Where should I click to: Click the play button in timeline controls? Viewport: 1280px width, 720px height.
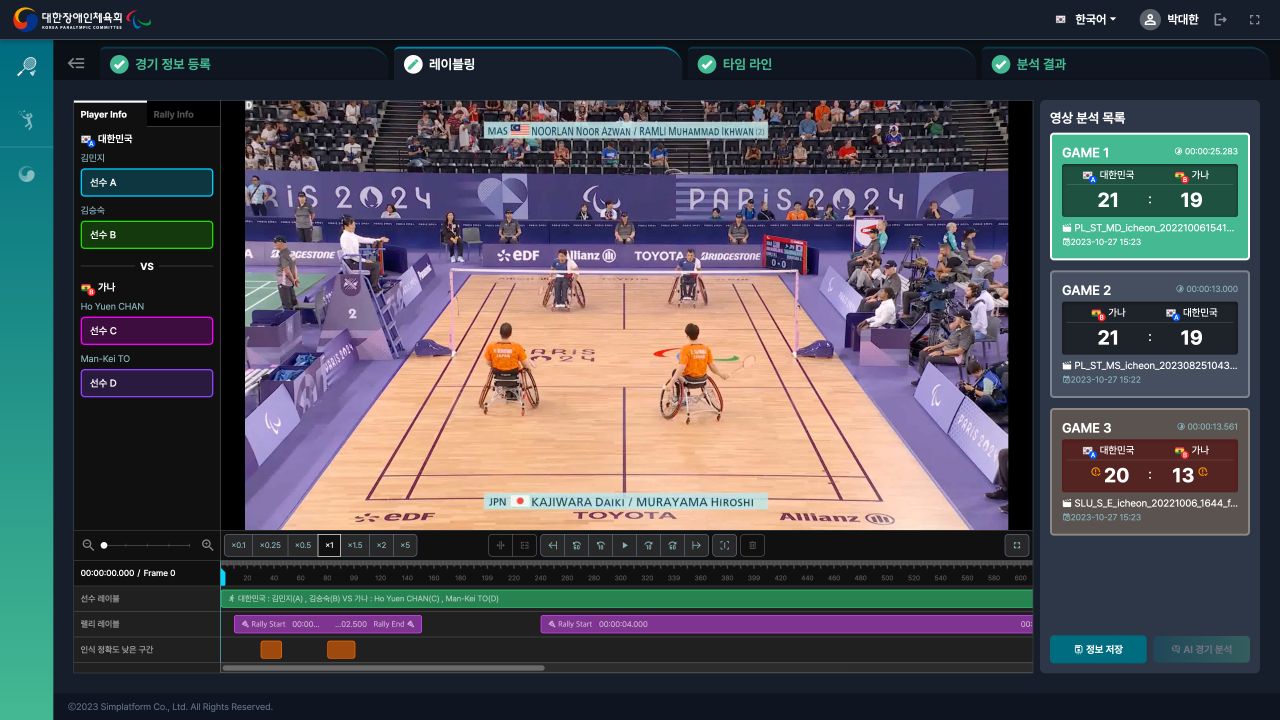[625, 545]
